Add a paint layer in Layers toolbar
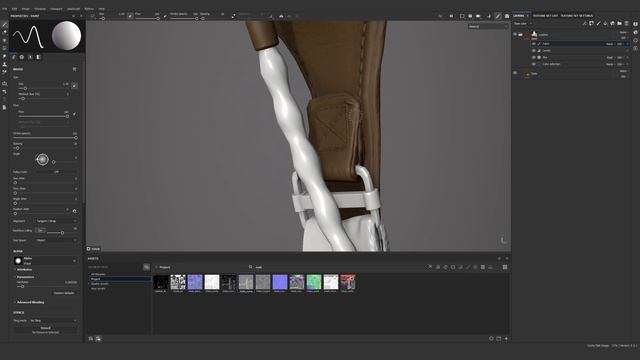 click(x=598, y=24)
